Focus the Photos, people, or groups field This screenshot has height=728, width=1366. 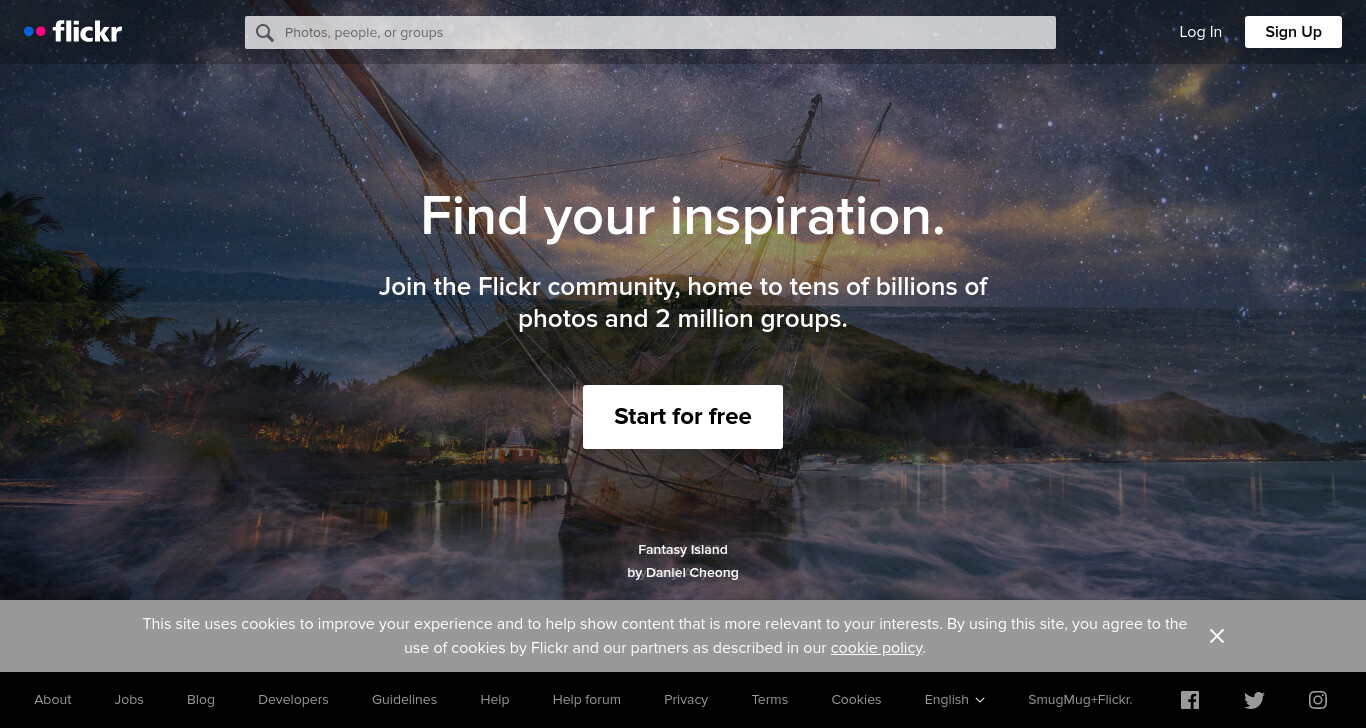(x=650, y=32)
